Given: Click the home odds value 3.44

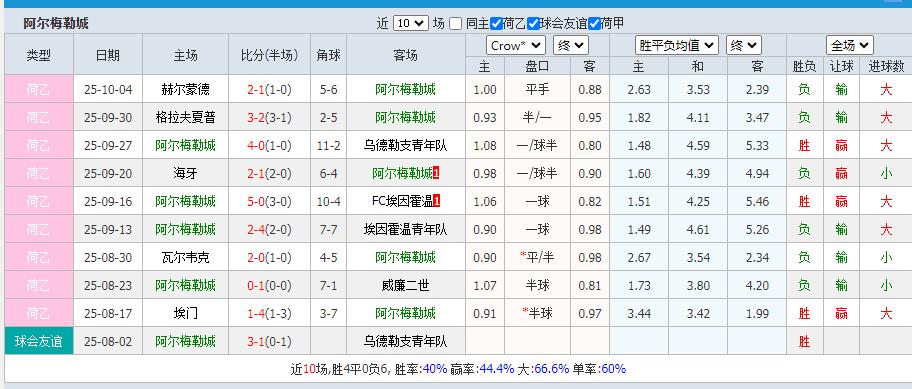Looking at the screenshot, I should click(x=639, y=313).
